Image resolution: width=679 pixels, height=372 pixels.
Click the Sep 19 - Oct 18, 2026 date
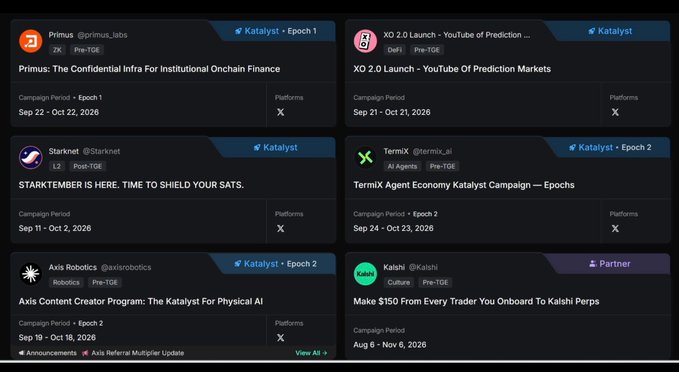click(57, 337)
